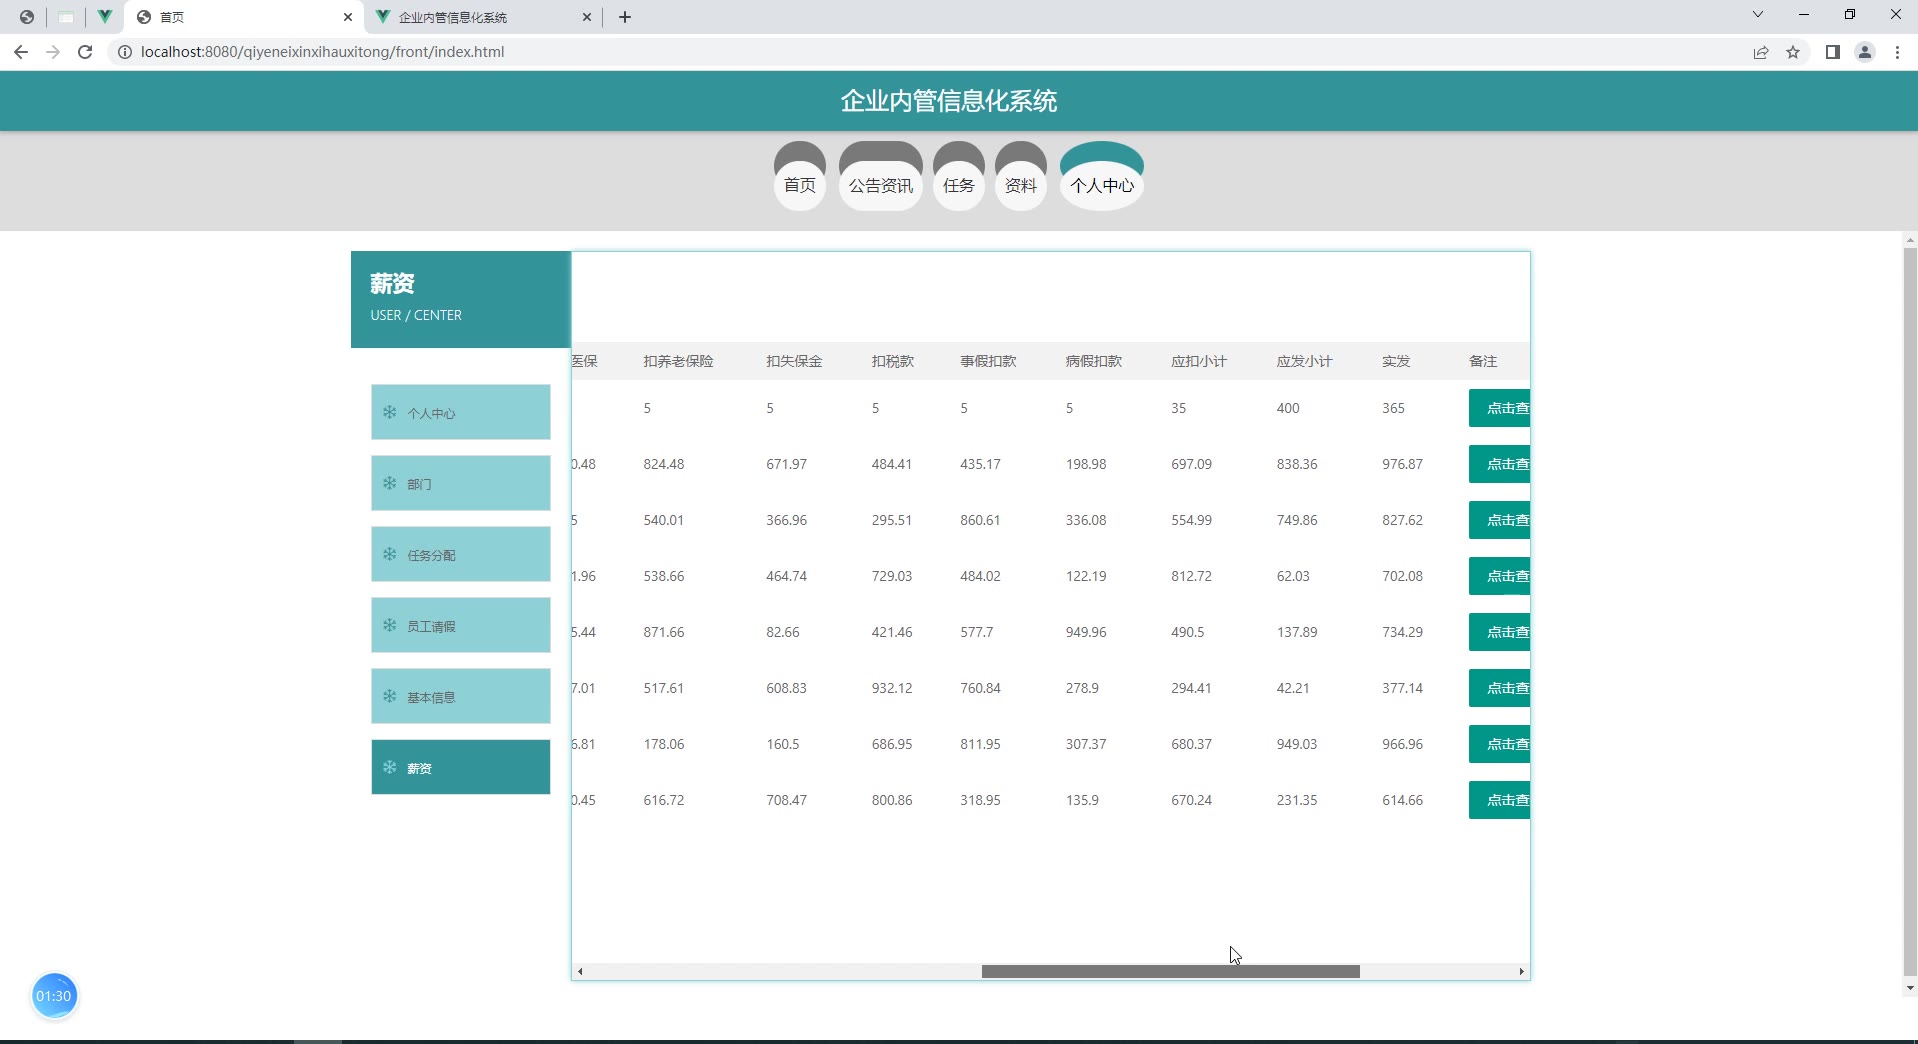Open 员工请假 in the sidebar

pyautogui.click(x=461, y=626)
